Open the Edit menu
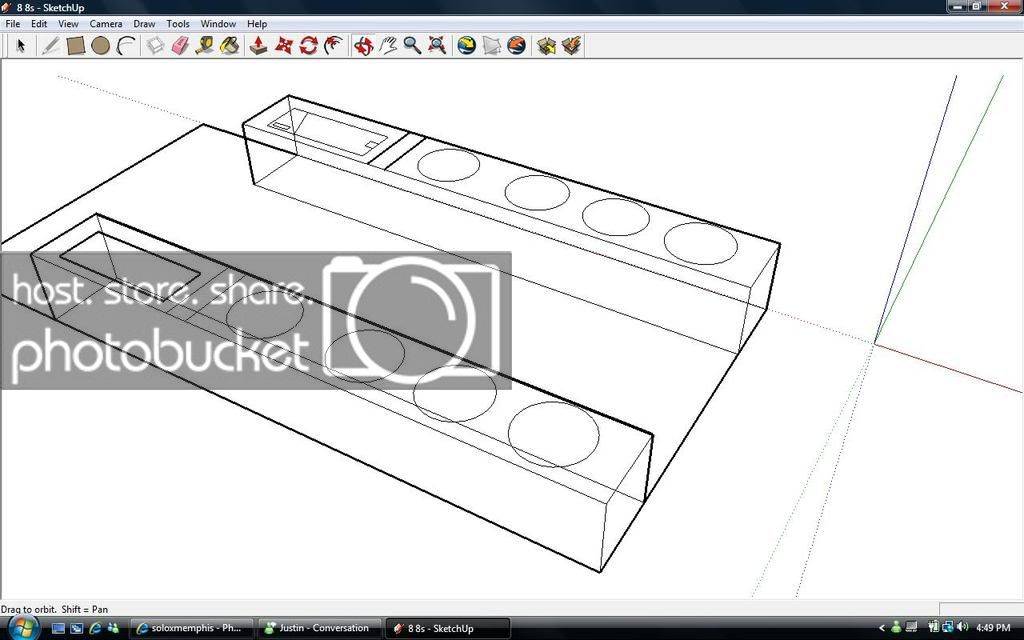This screenshot has width=1024, height=640. click(39, 24)
